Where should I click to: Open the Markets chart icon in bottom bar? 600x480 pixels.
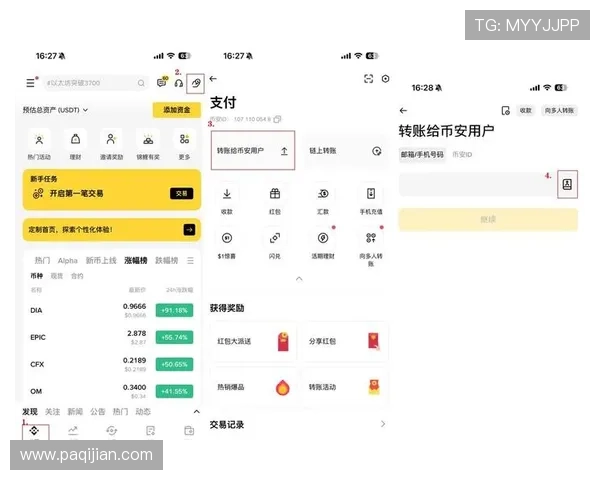[73, 431]
